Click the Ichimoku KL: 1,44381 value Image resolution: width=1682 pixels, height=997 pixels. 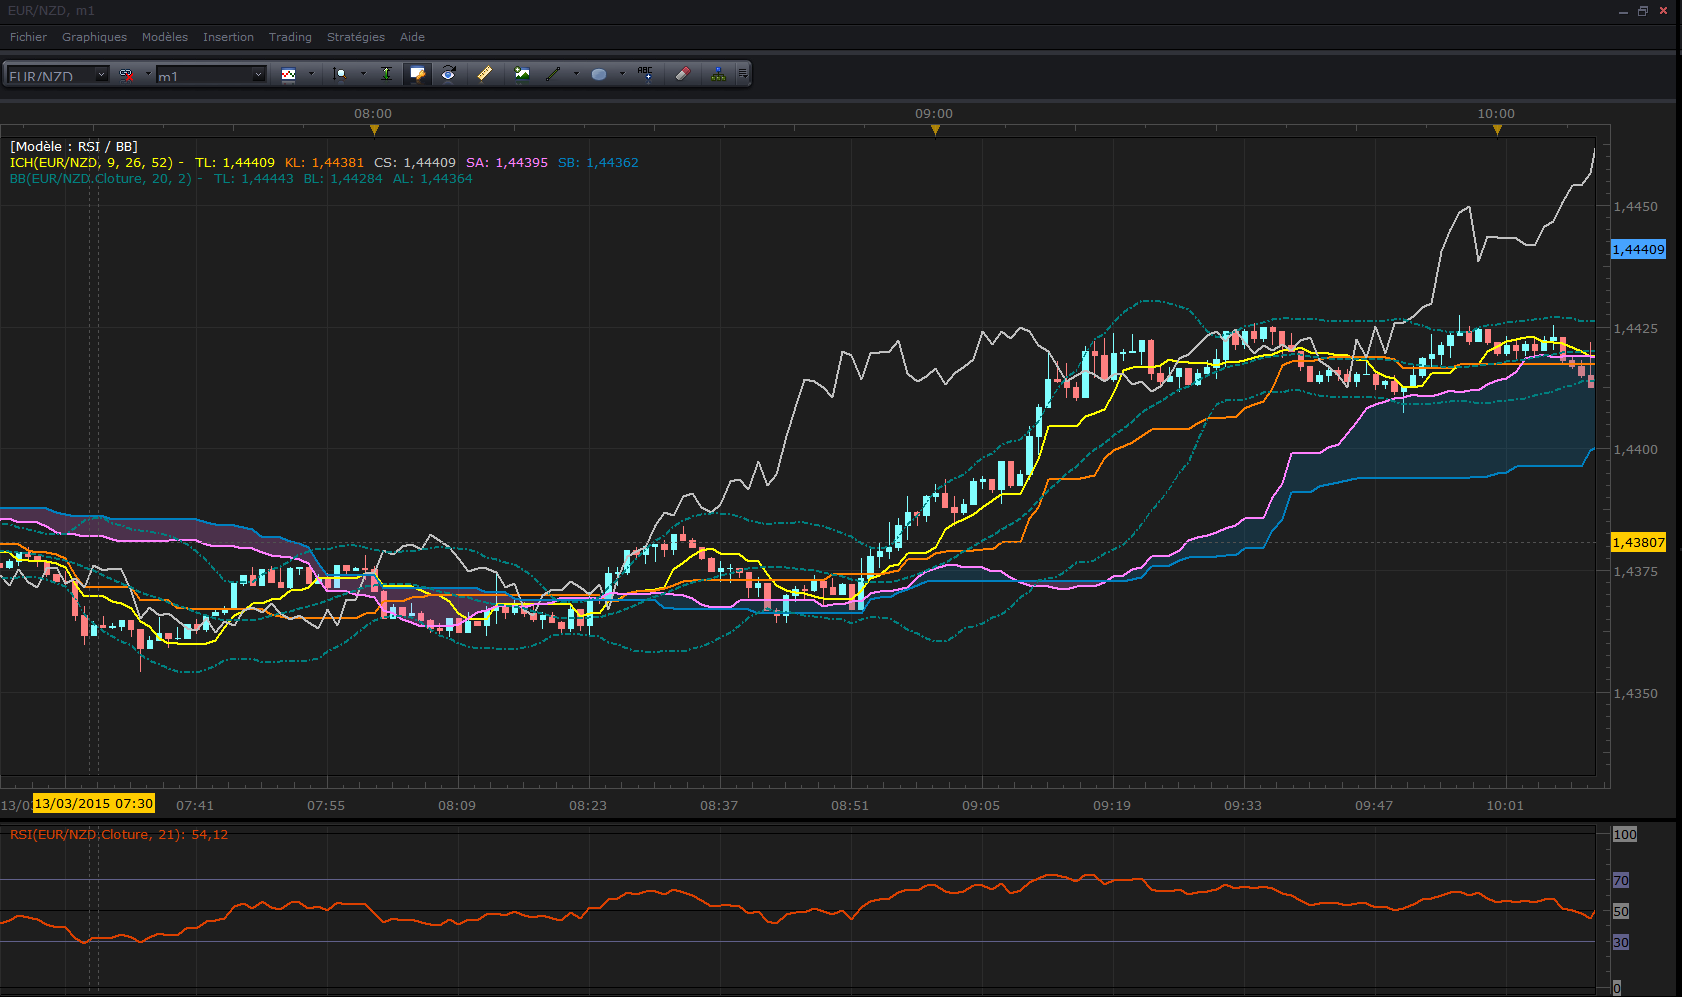(325, 163)
